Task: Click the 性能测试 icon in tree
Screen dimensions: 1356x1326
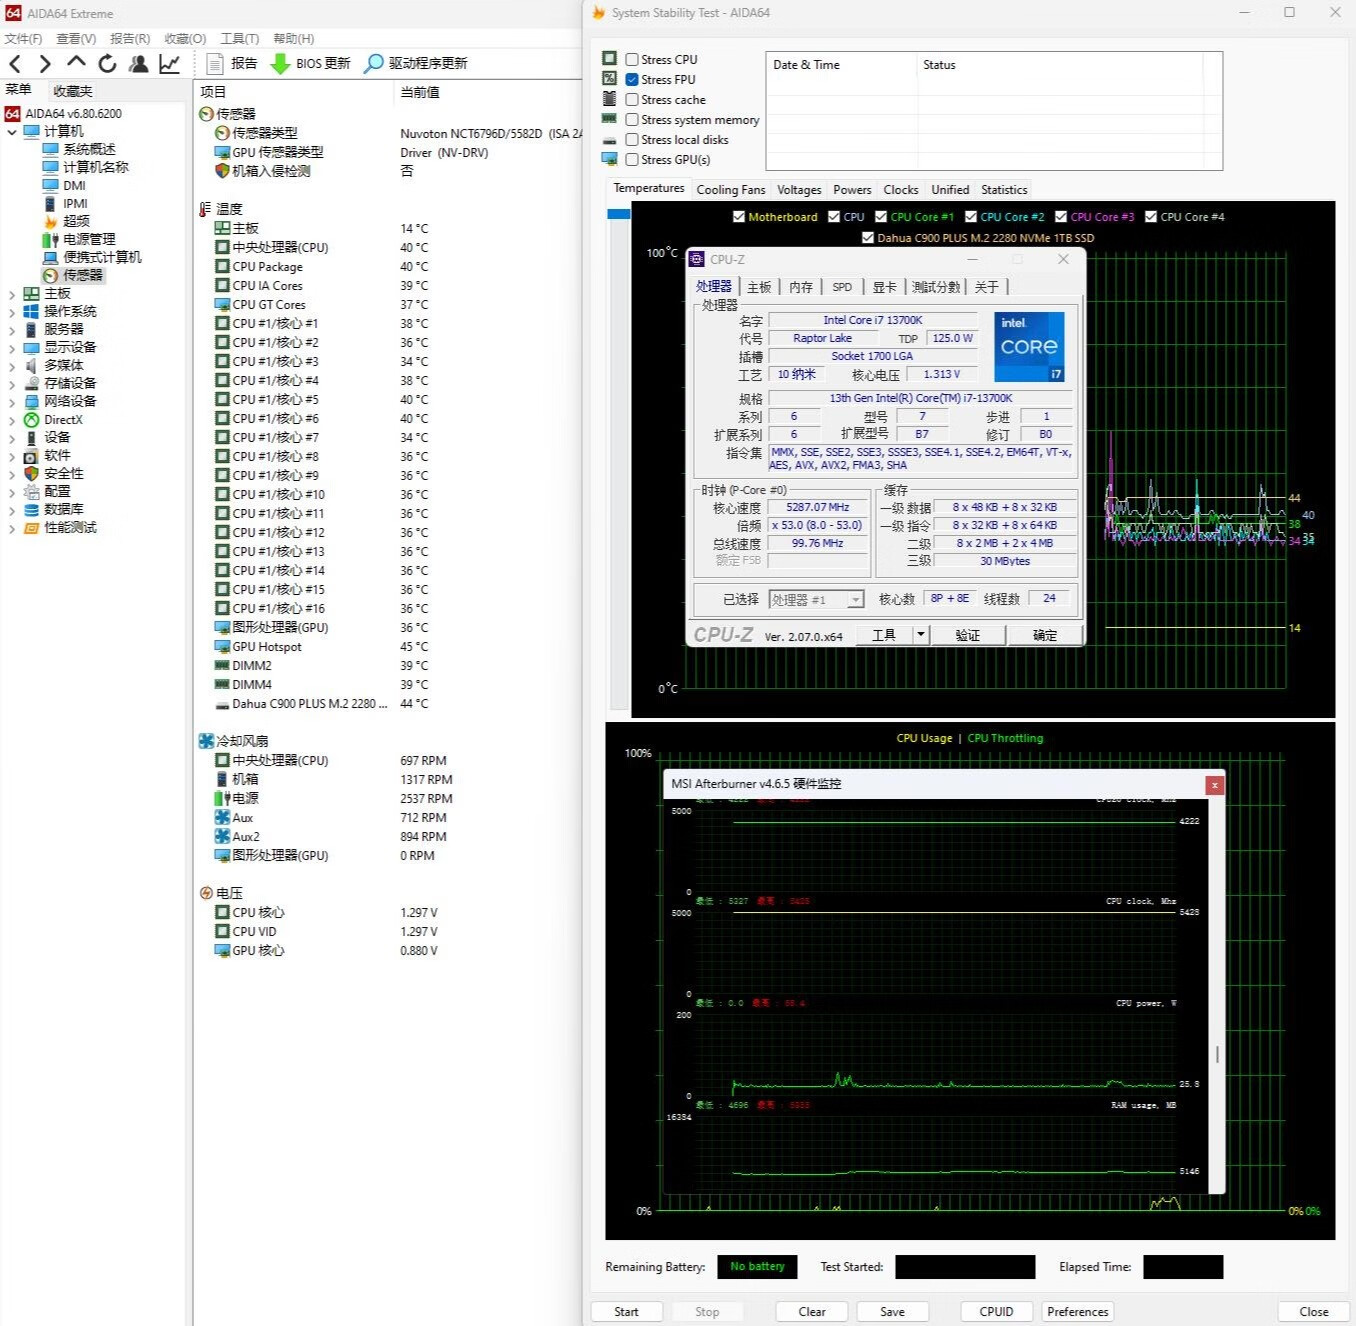Action: [31, 527]
